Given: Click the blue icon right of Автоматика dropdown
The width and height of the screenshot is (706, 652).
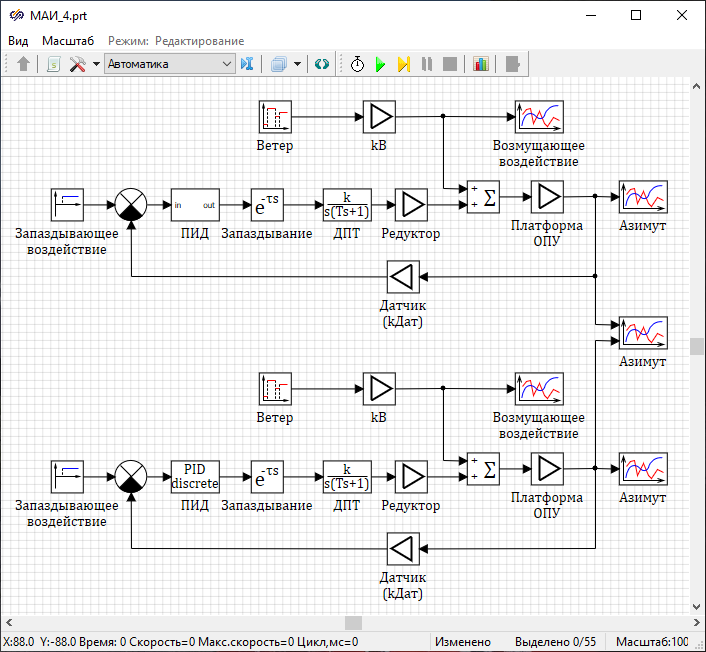Looking at the screenshot, I should point(248,64).
